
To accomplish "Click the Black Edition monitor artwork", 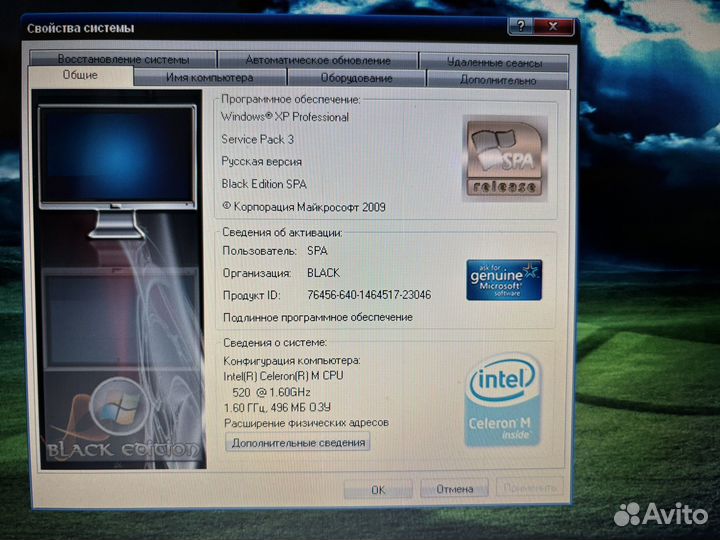I will click(120, 279).
